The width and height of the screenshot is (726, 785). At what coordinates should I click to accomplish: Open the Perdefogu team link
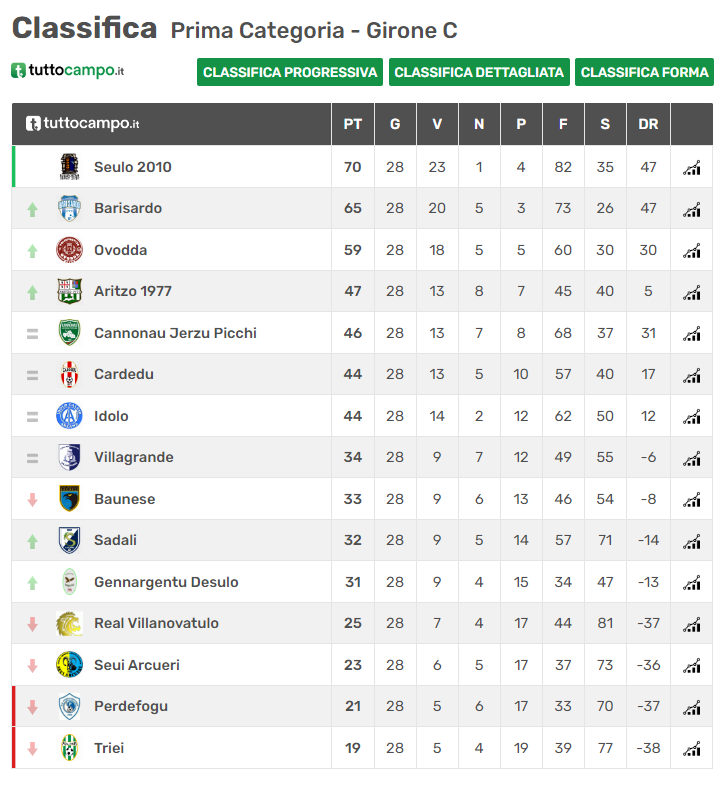(x=131, y=706)
